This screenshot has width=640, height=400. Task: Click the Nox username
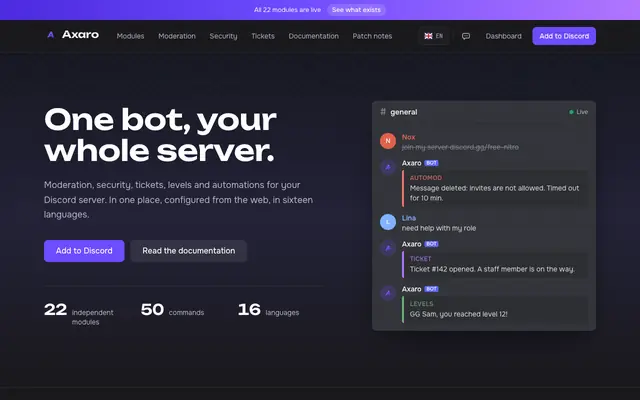pyautogui.click(x=408, y=137)
